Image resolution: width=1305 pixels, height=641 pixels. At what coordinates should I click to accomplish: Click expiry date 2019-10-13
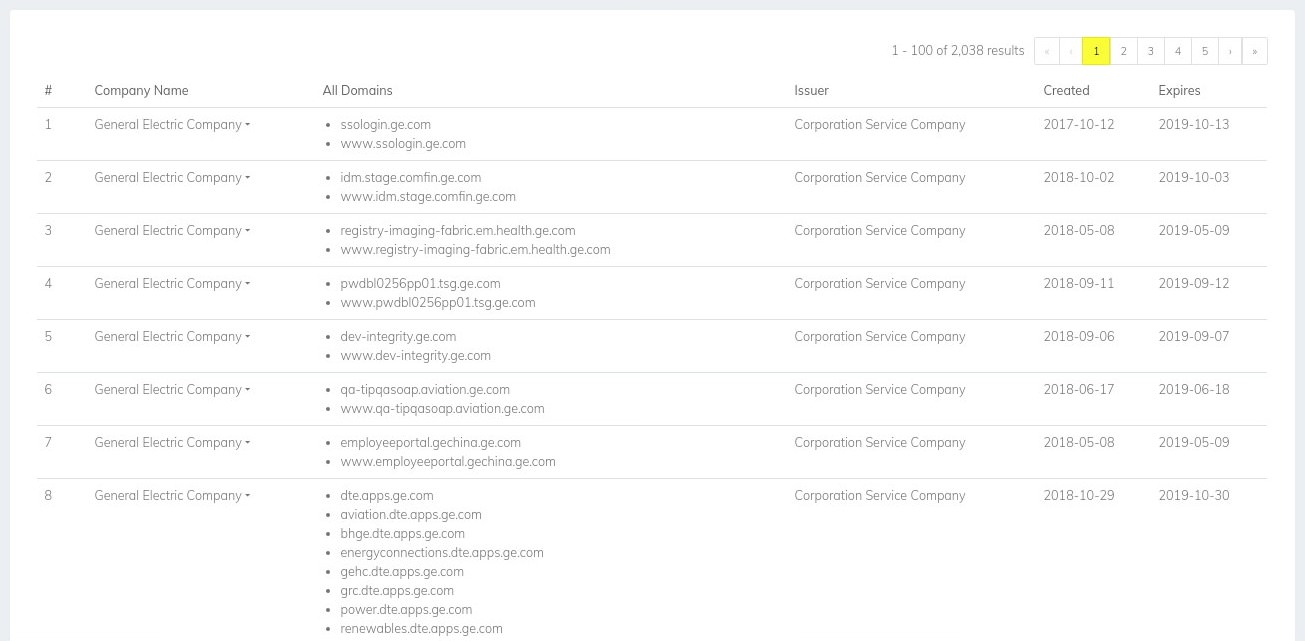[x=1194, y=125]
